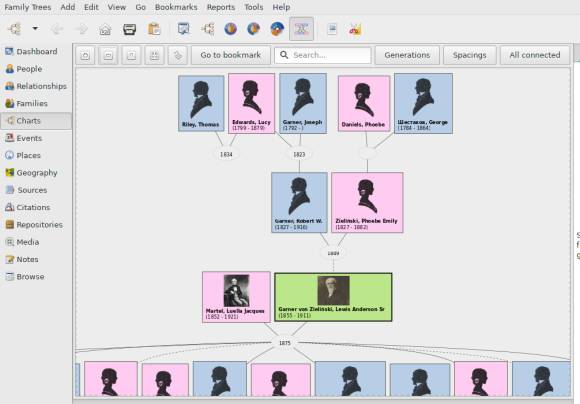580x404 pixels.
Task: Toggle the All connected button
Action: point(535,55)
